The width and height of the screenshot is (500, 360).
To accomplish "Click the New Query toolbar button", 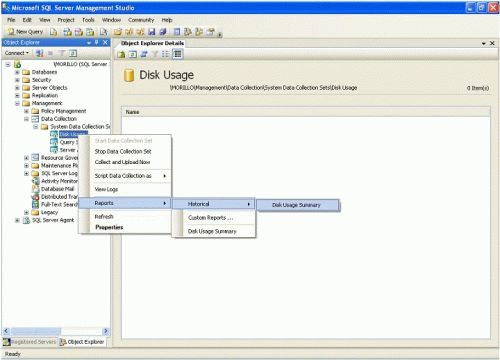I will point(26,32).
